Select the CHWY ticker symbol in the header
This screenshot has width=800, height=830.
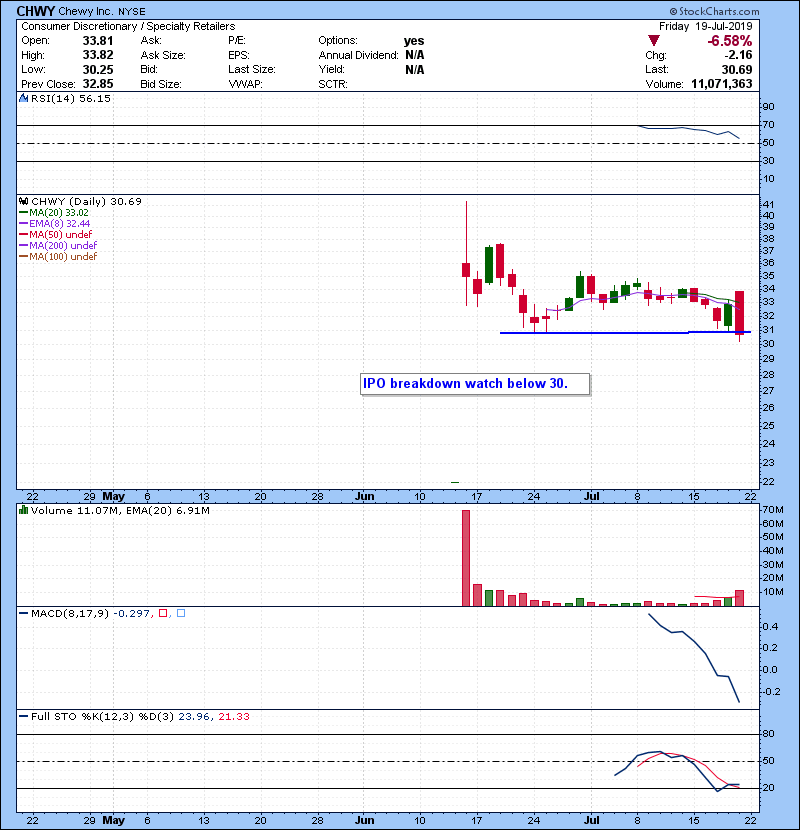click(x=36, y=11)
